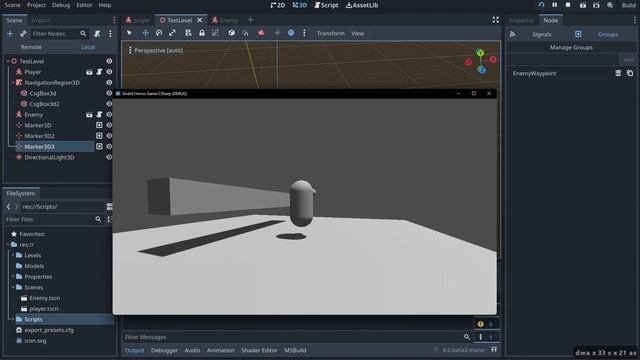640x360 pixels.
Task: Activate the Move Mode tool
Action: pyautogui.click(x=145, y=33)
